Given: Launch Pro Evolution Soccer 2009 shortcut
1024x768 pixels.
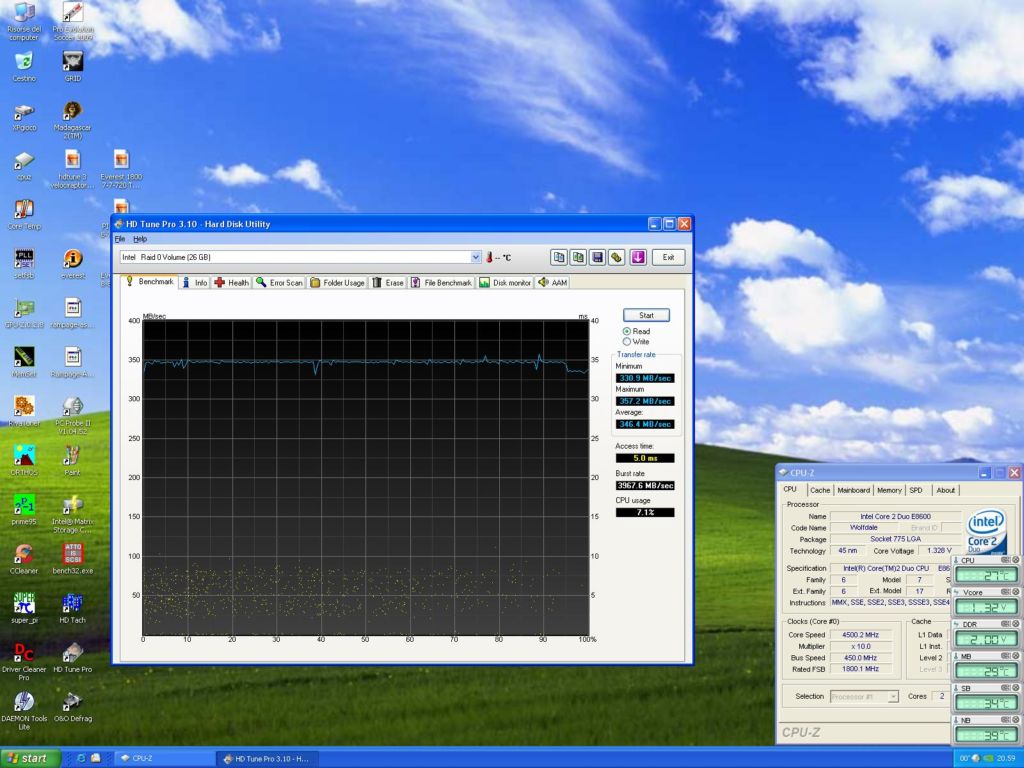Looking at the screenshot, I should click(72, 21).
